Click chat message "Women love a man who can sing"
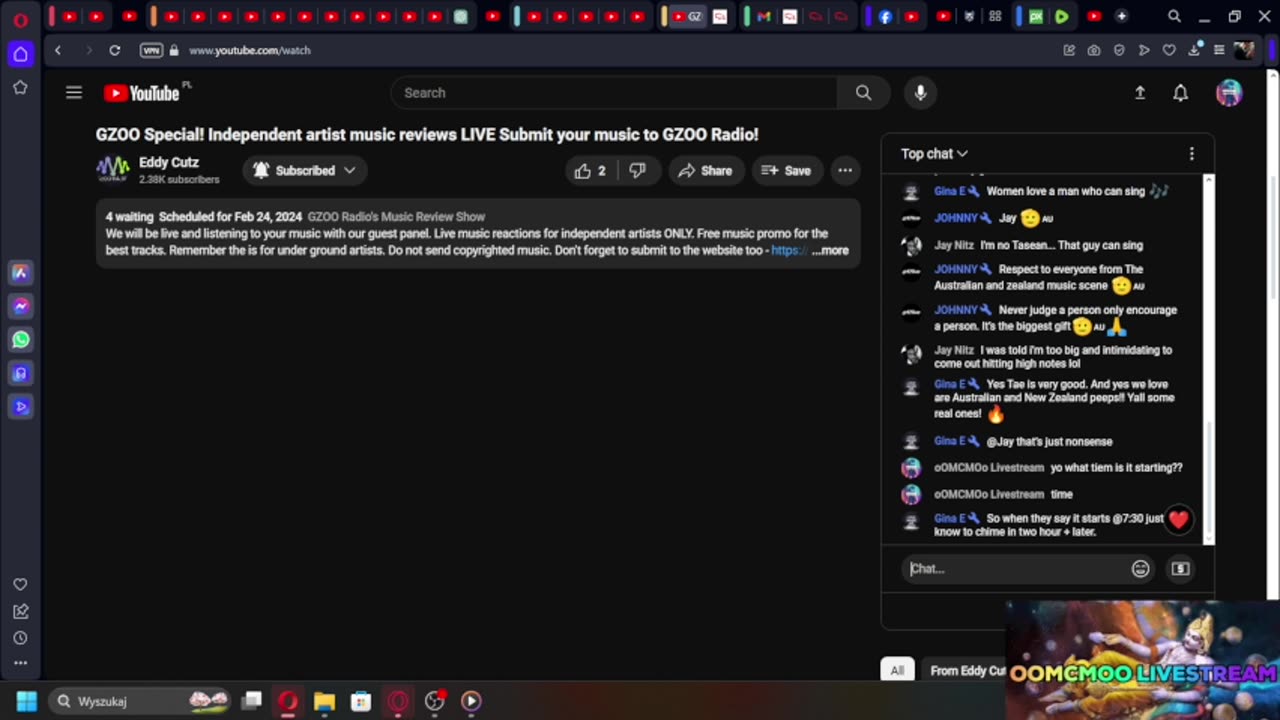 [x=1065, y=191]
